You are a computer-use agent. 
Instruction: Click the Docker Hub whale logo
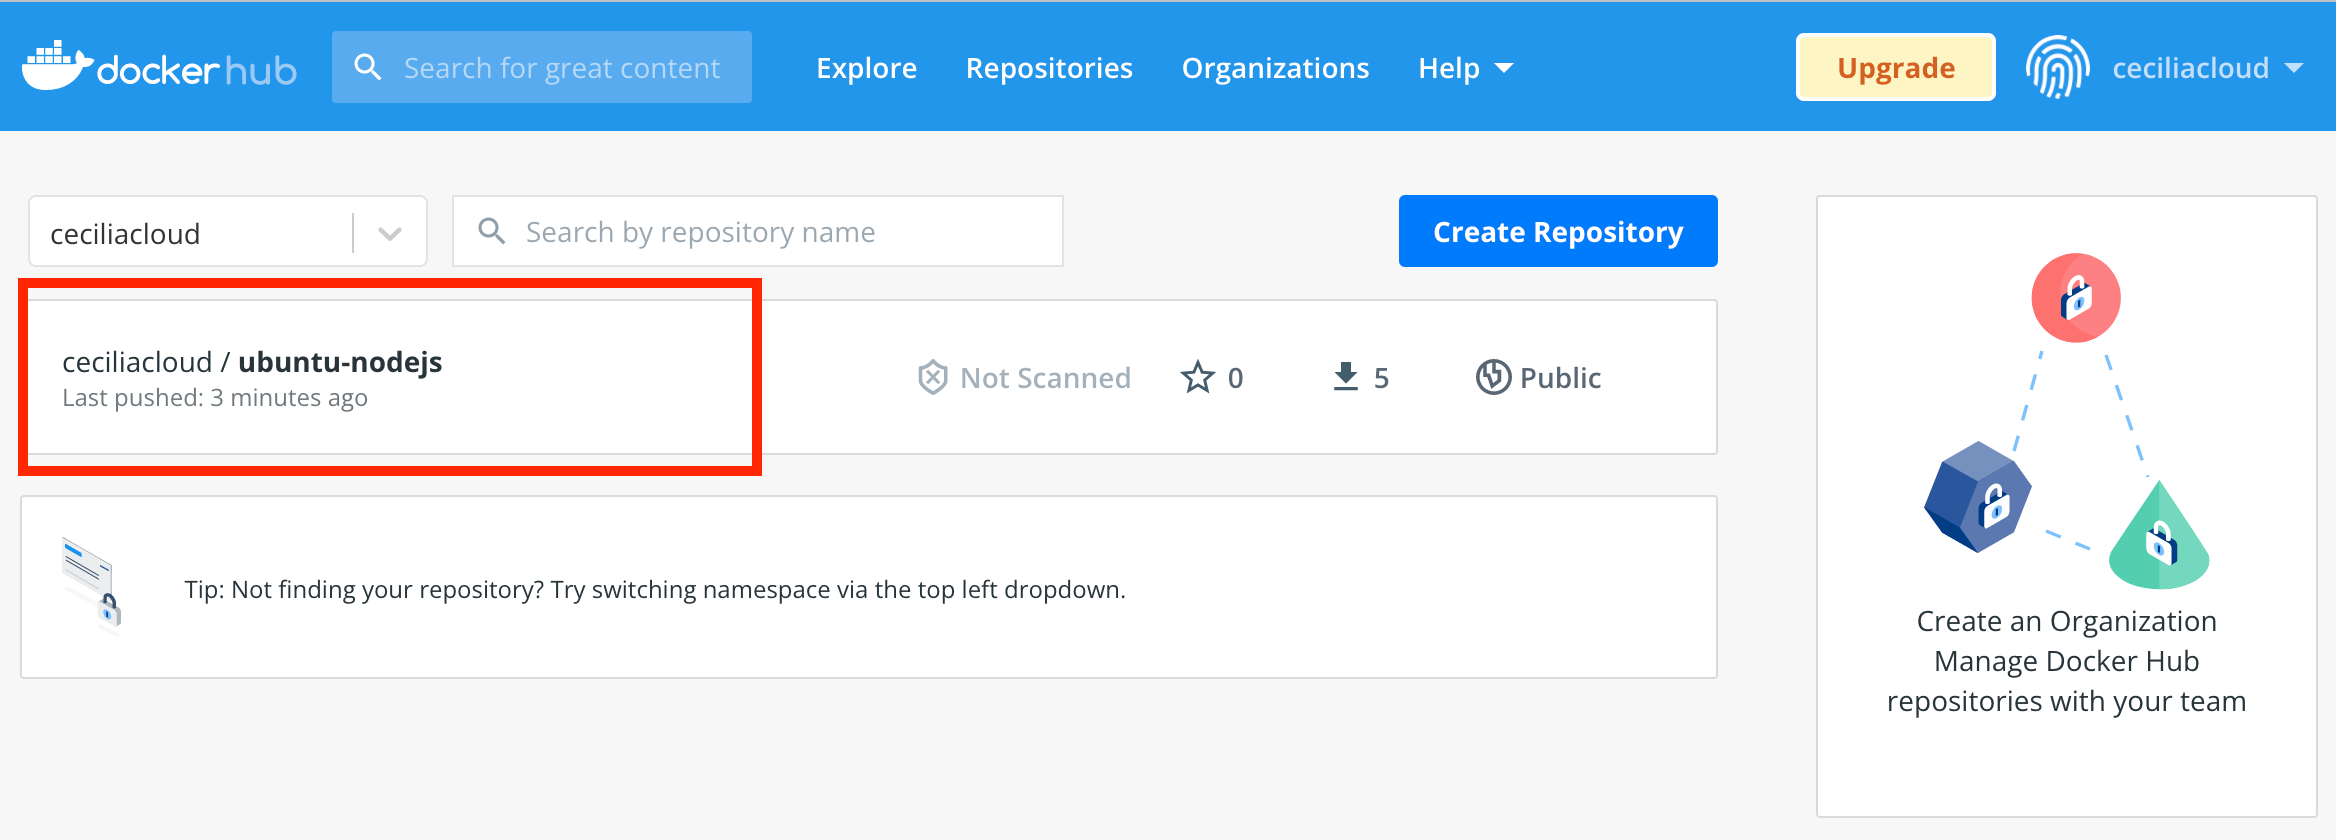click(57, 66)
